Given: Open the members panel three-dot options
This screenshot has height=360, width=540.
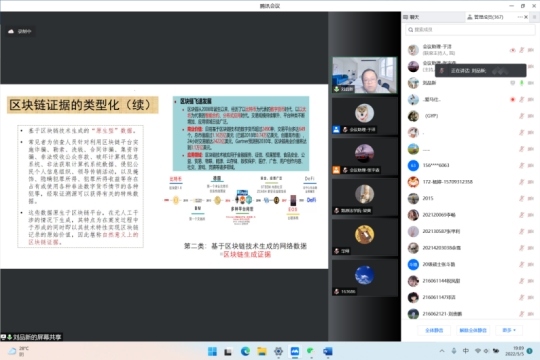Looking at the screenshot, I should (x=520, y=17).
